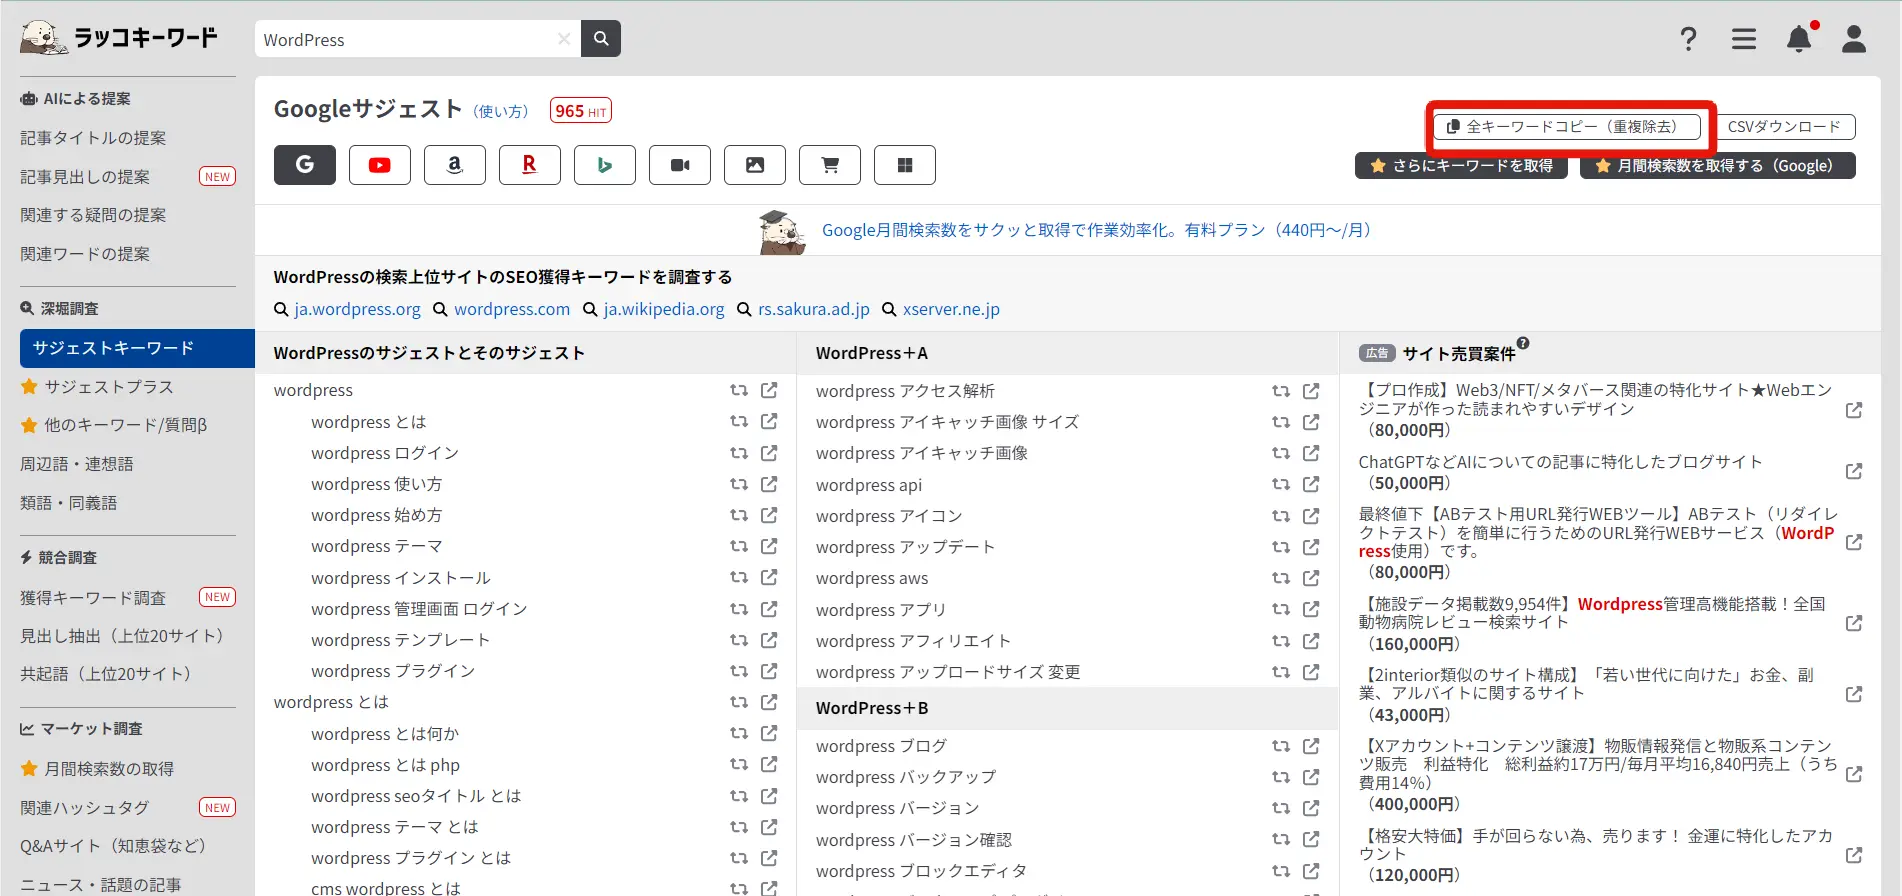
Task: Select the video camera suggest source icon
Action: pos(680,165)
